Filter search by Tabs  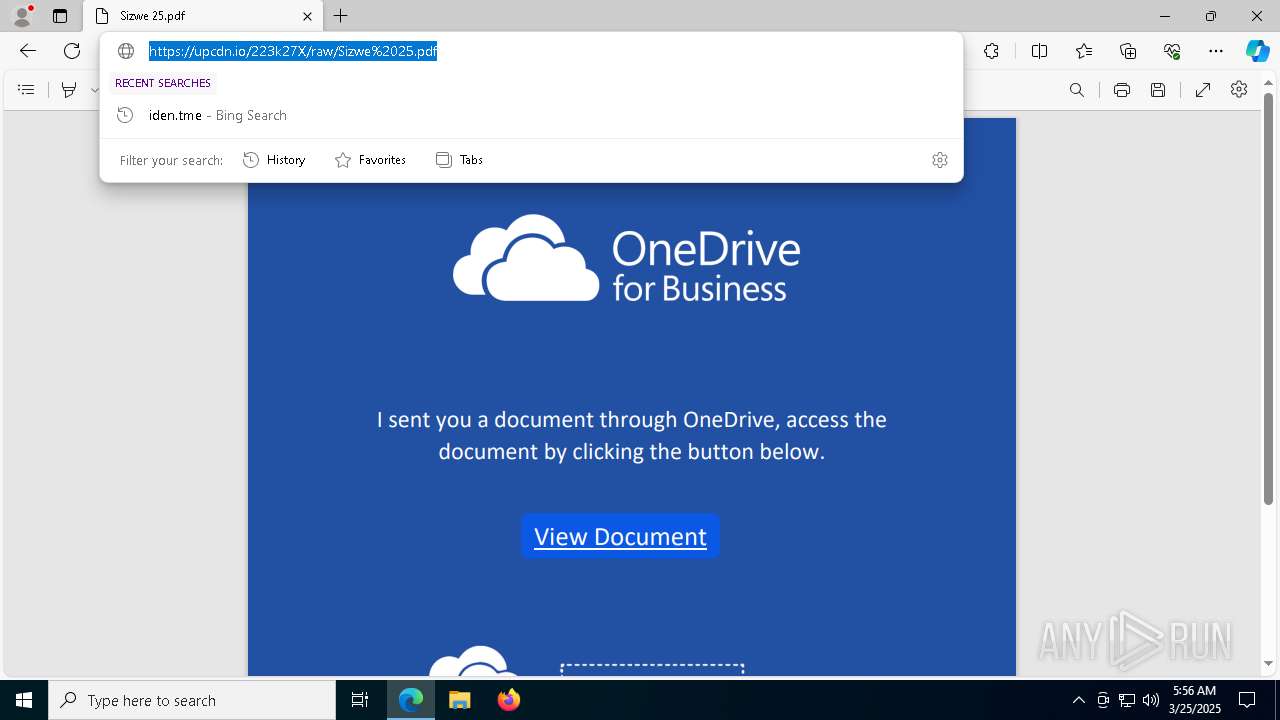[x=460, y=160]
